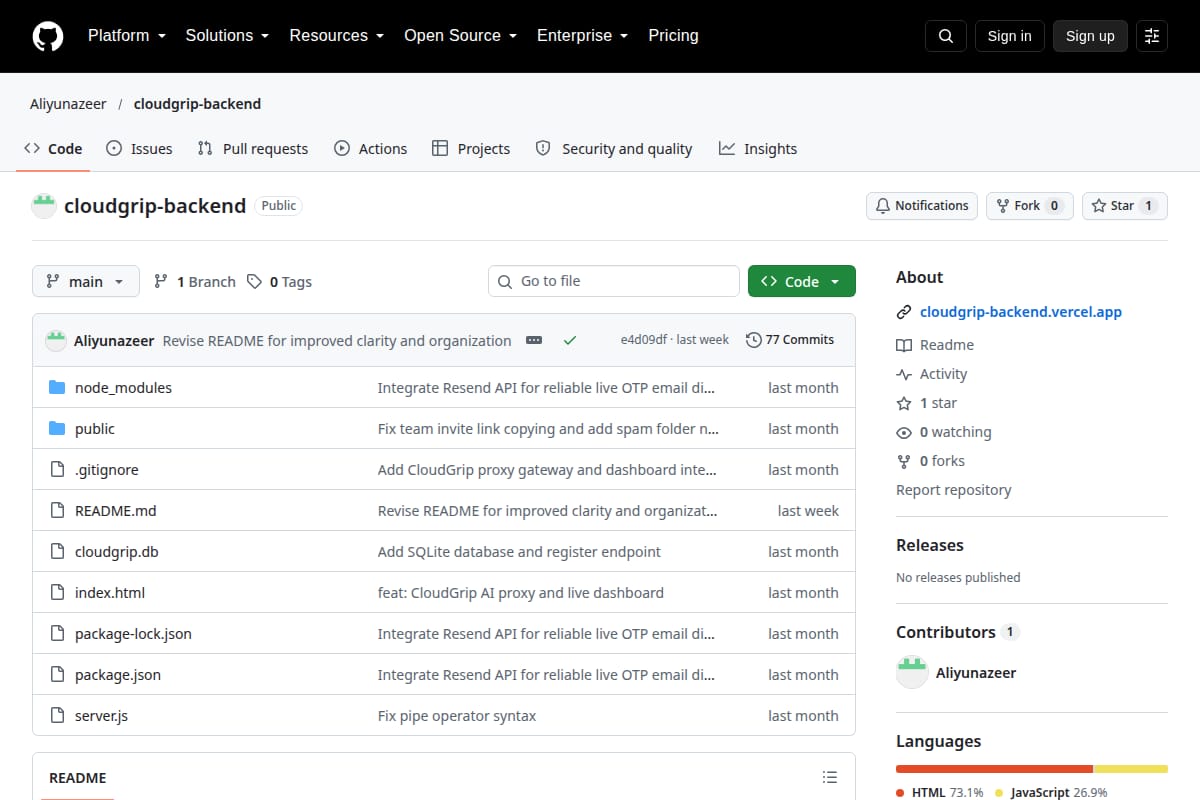Open the Platform dropdown menu
This screenshot has width=1200, height=800.
(126, 36)
